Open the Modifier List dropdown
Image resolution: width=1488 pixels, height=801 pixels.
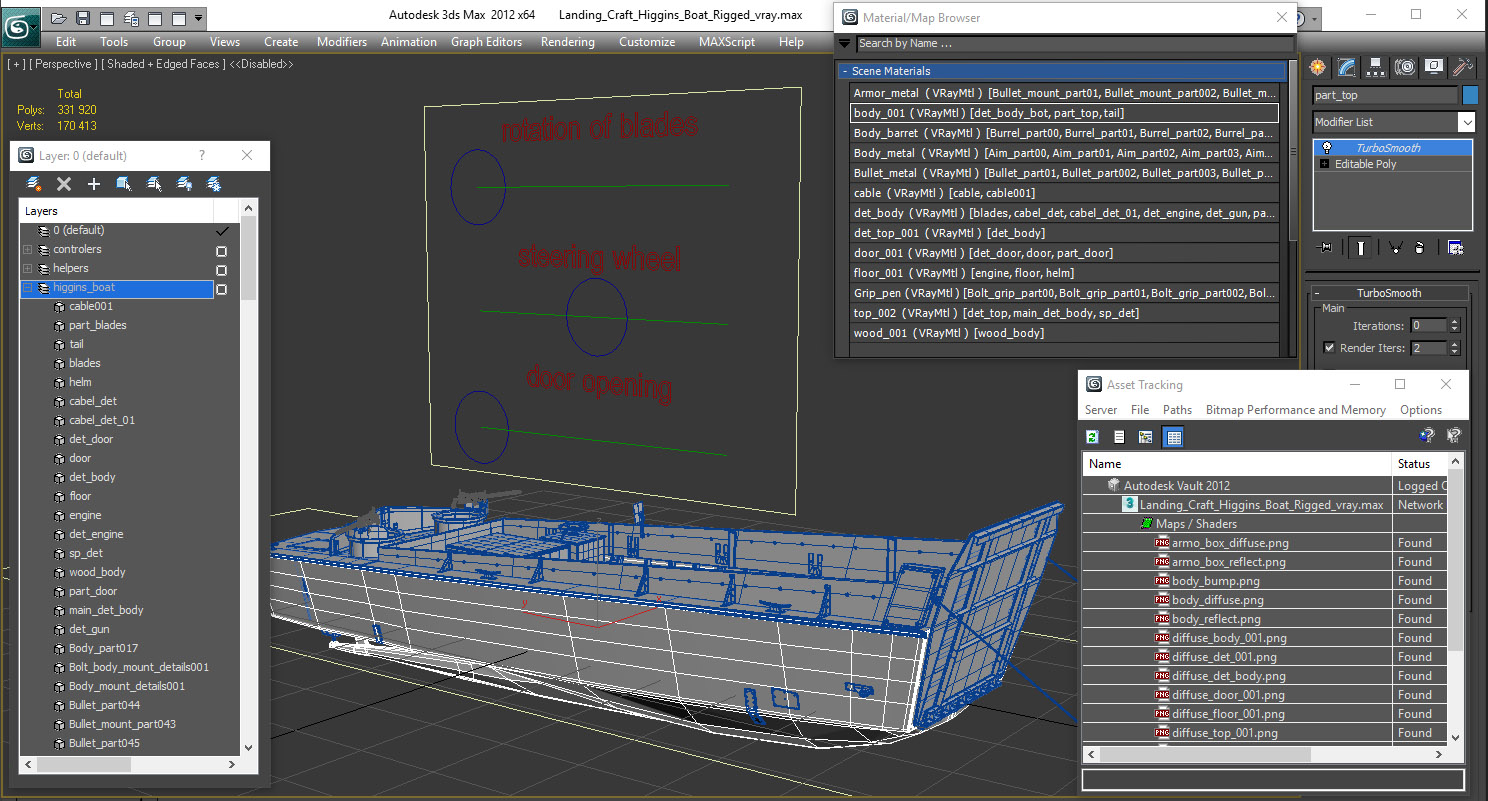coord(1466,122)
